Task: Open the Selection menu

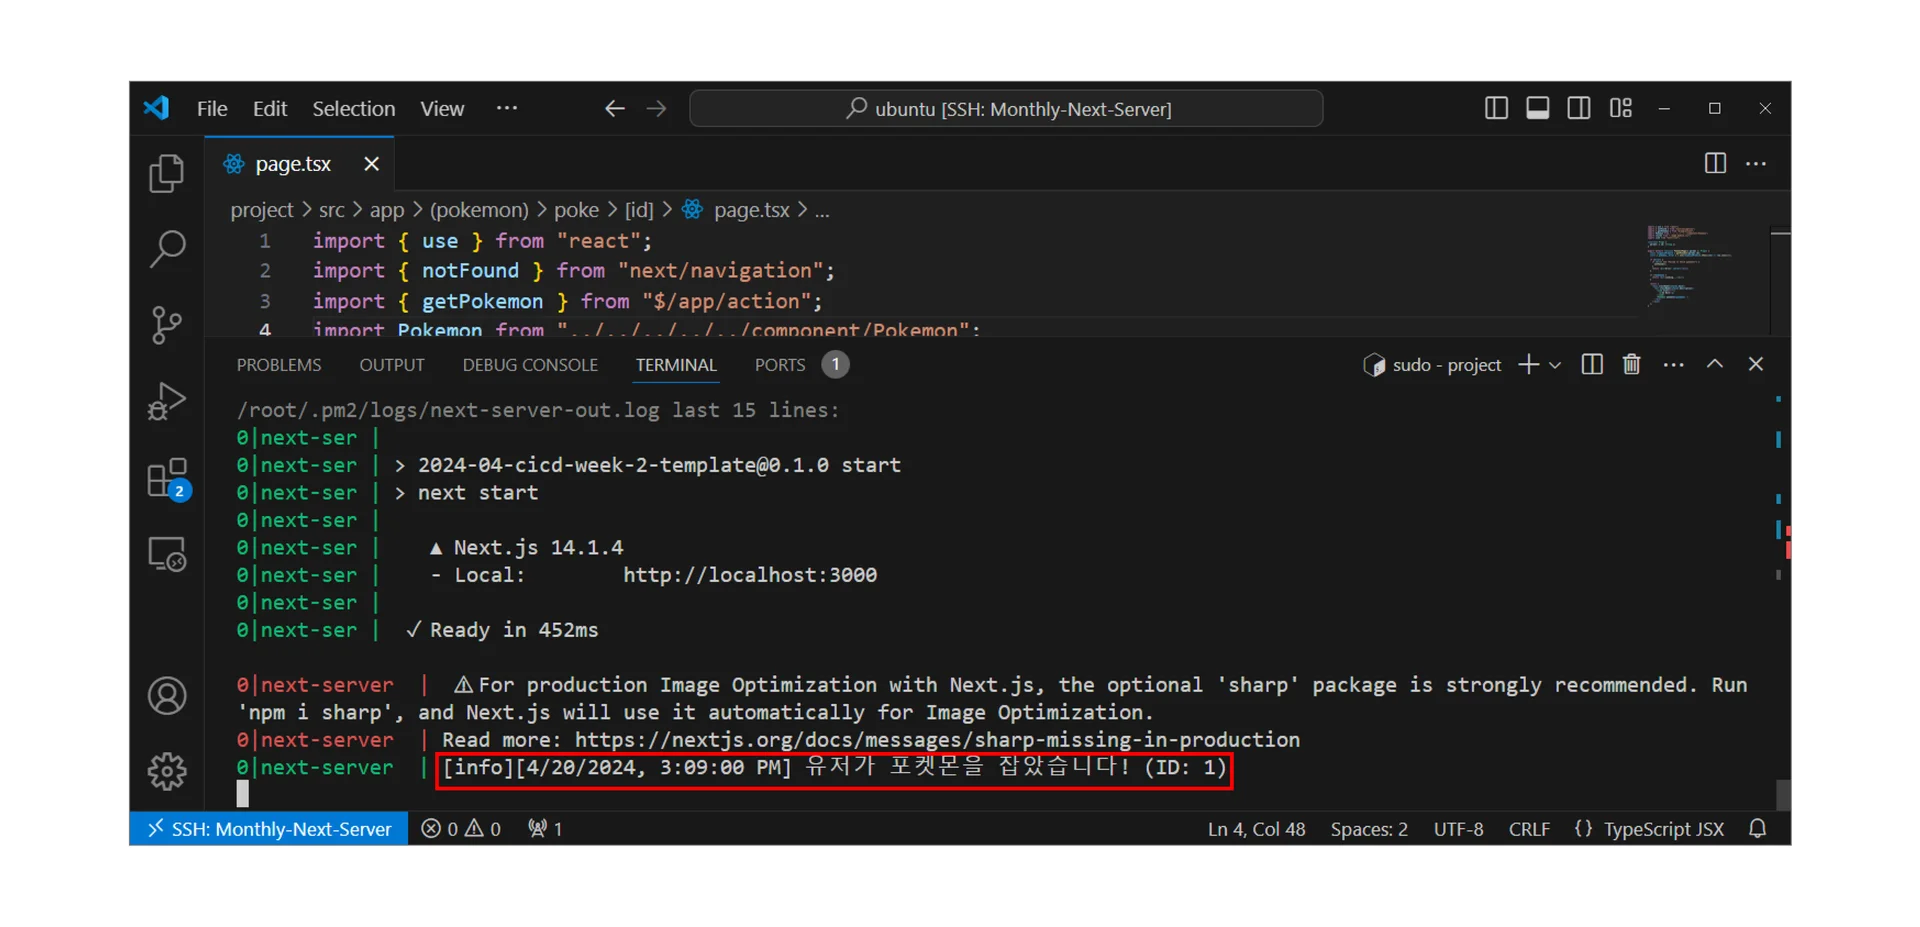Action: [x=353, y=108]
